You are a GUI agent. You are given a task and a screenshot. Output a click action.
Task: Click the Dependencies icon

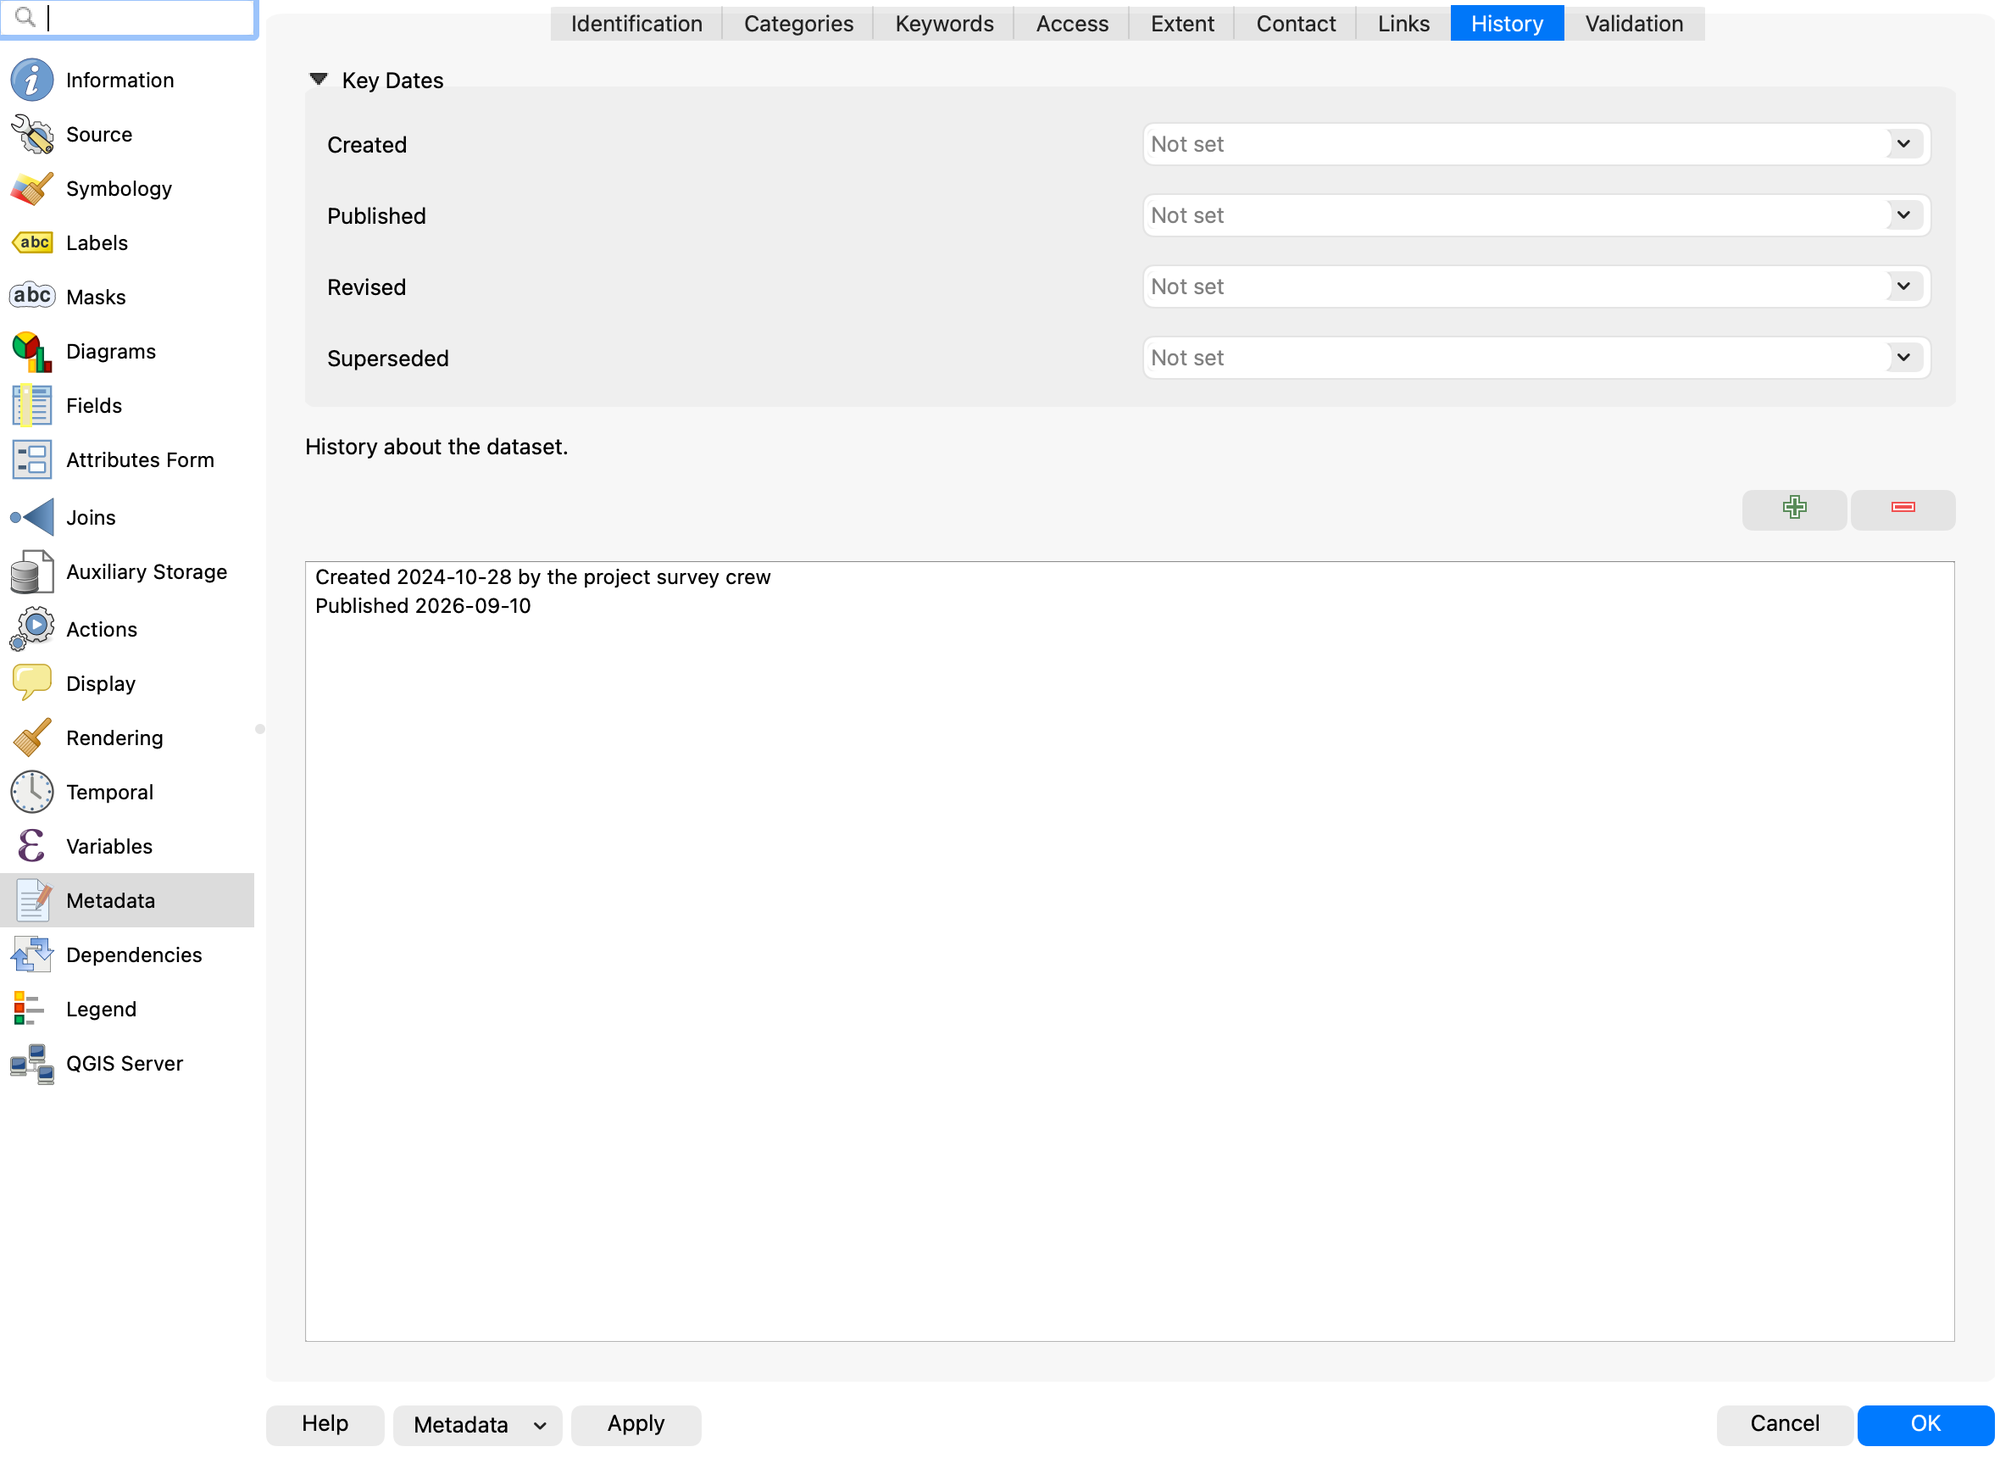(x=32, y=955)
